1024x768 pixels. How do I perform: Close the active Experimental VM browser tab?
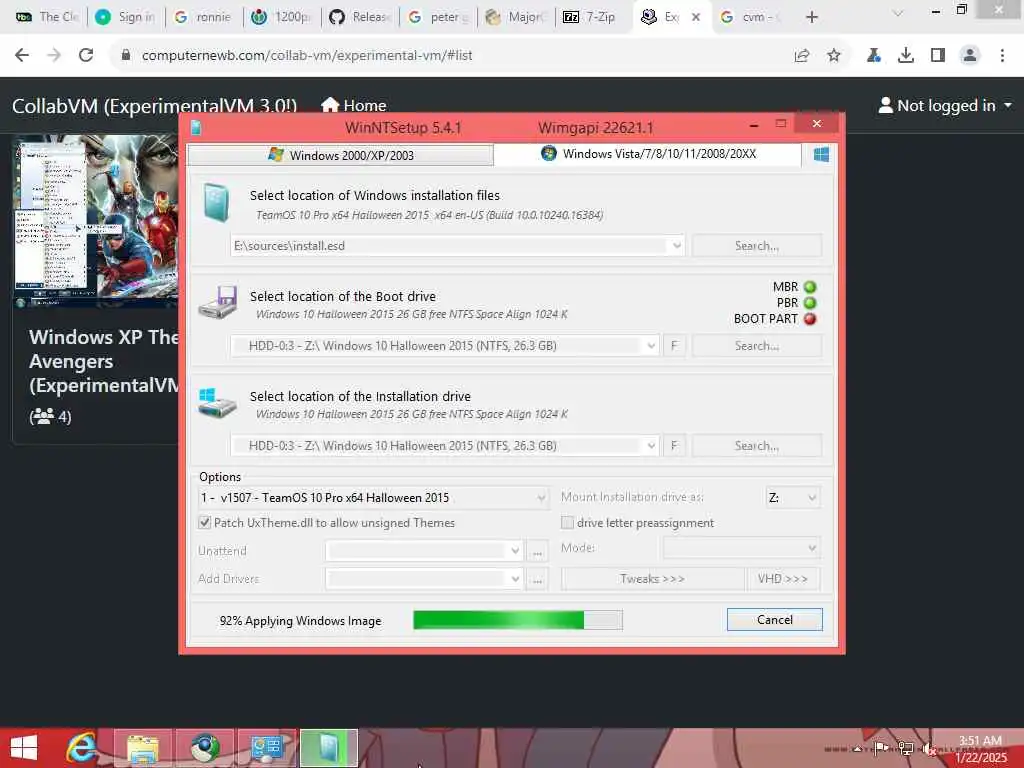click(696, 17)
